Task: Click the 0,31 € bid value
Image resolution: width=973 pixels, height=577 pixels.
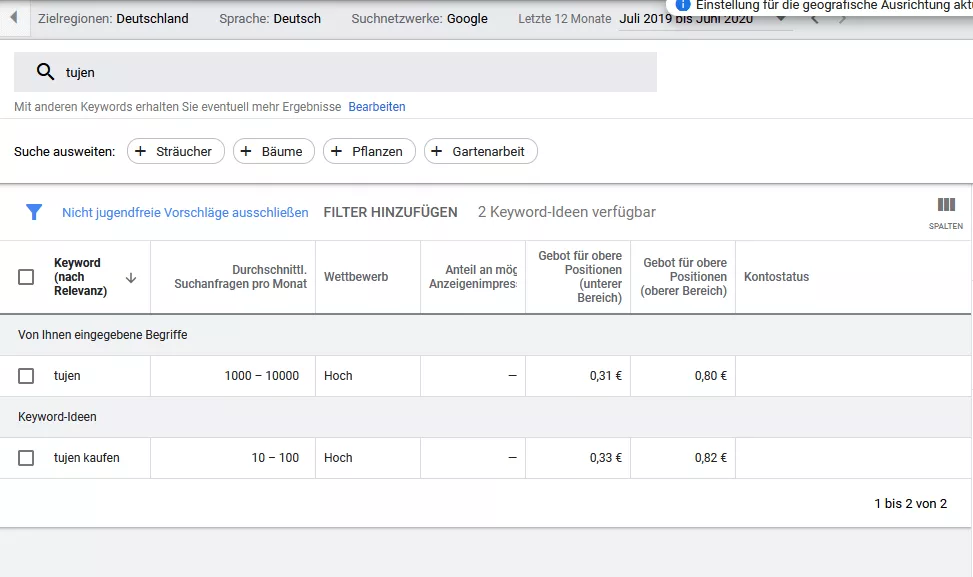Action: (x=606, y=376)
